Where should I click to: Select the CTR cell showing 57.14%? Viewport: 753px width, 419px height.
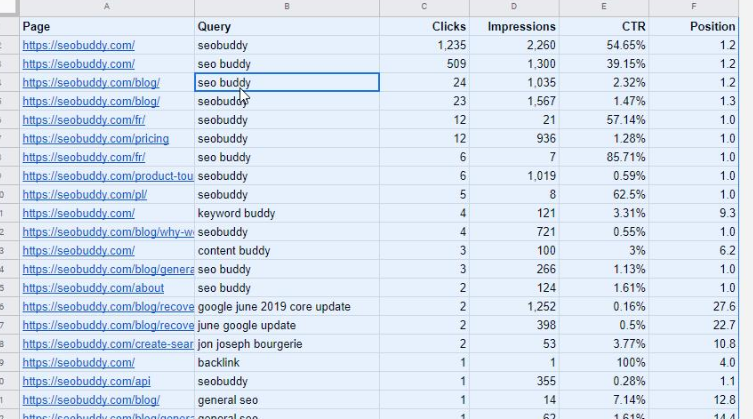coord(604,120)
